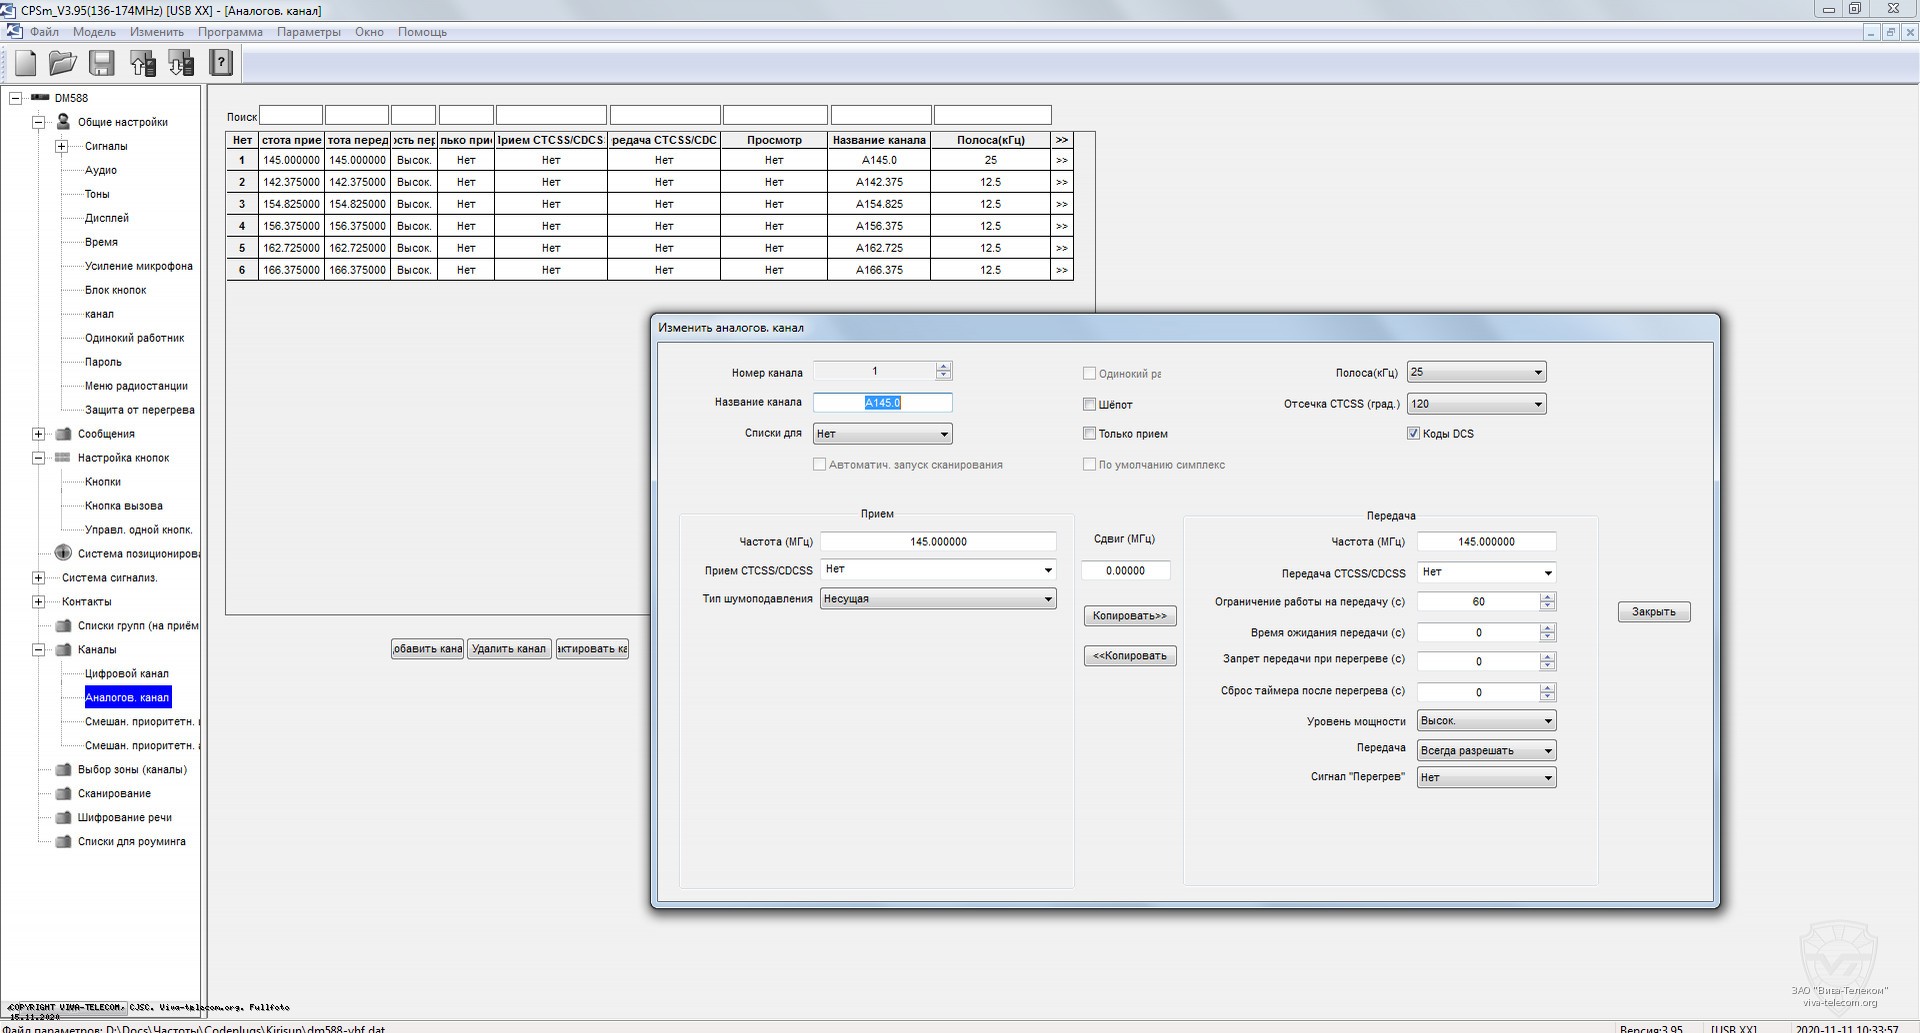Open the Параметры menu
The image size is (1920, 1033).
308,32
